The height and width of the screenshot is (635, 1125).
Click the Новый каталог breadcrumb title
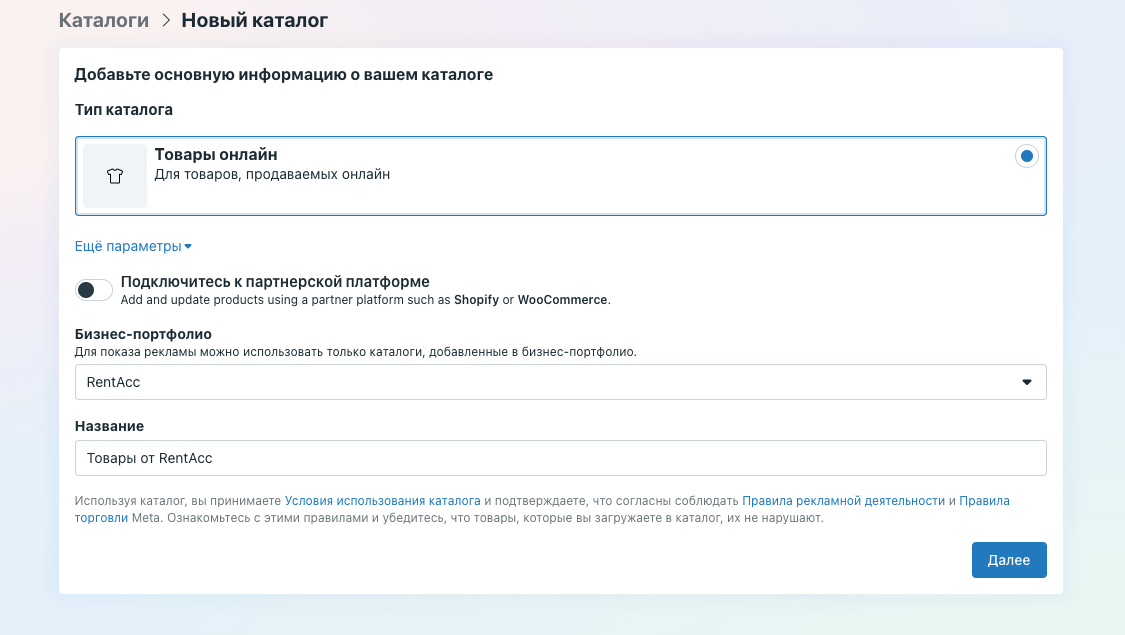[254, 20]
